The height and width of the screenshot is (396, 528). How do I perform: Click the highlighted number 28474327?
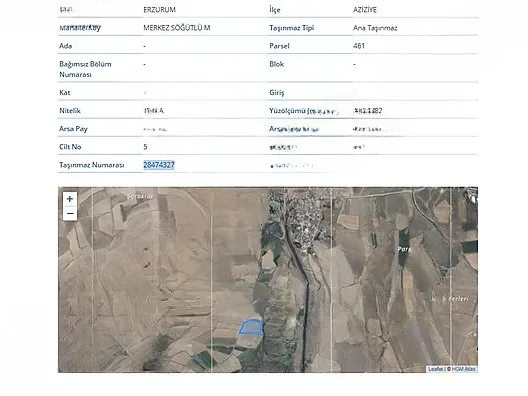tap(159, 165)
